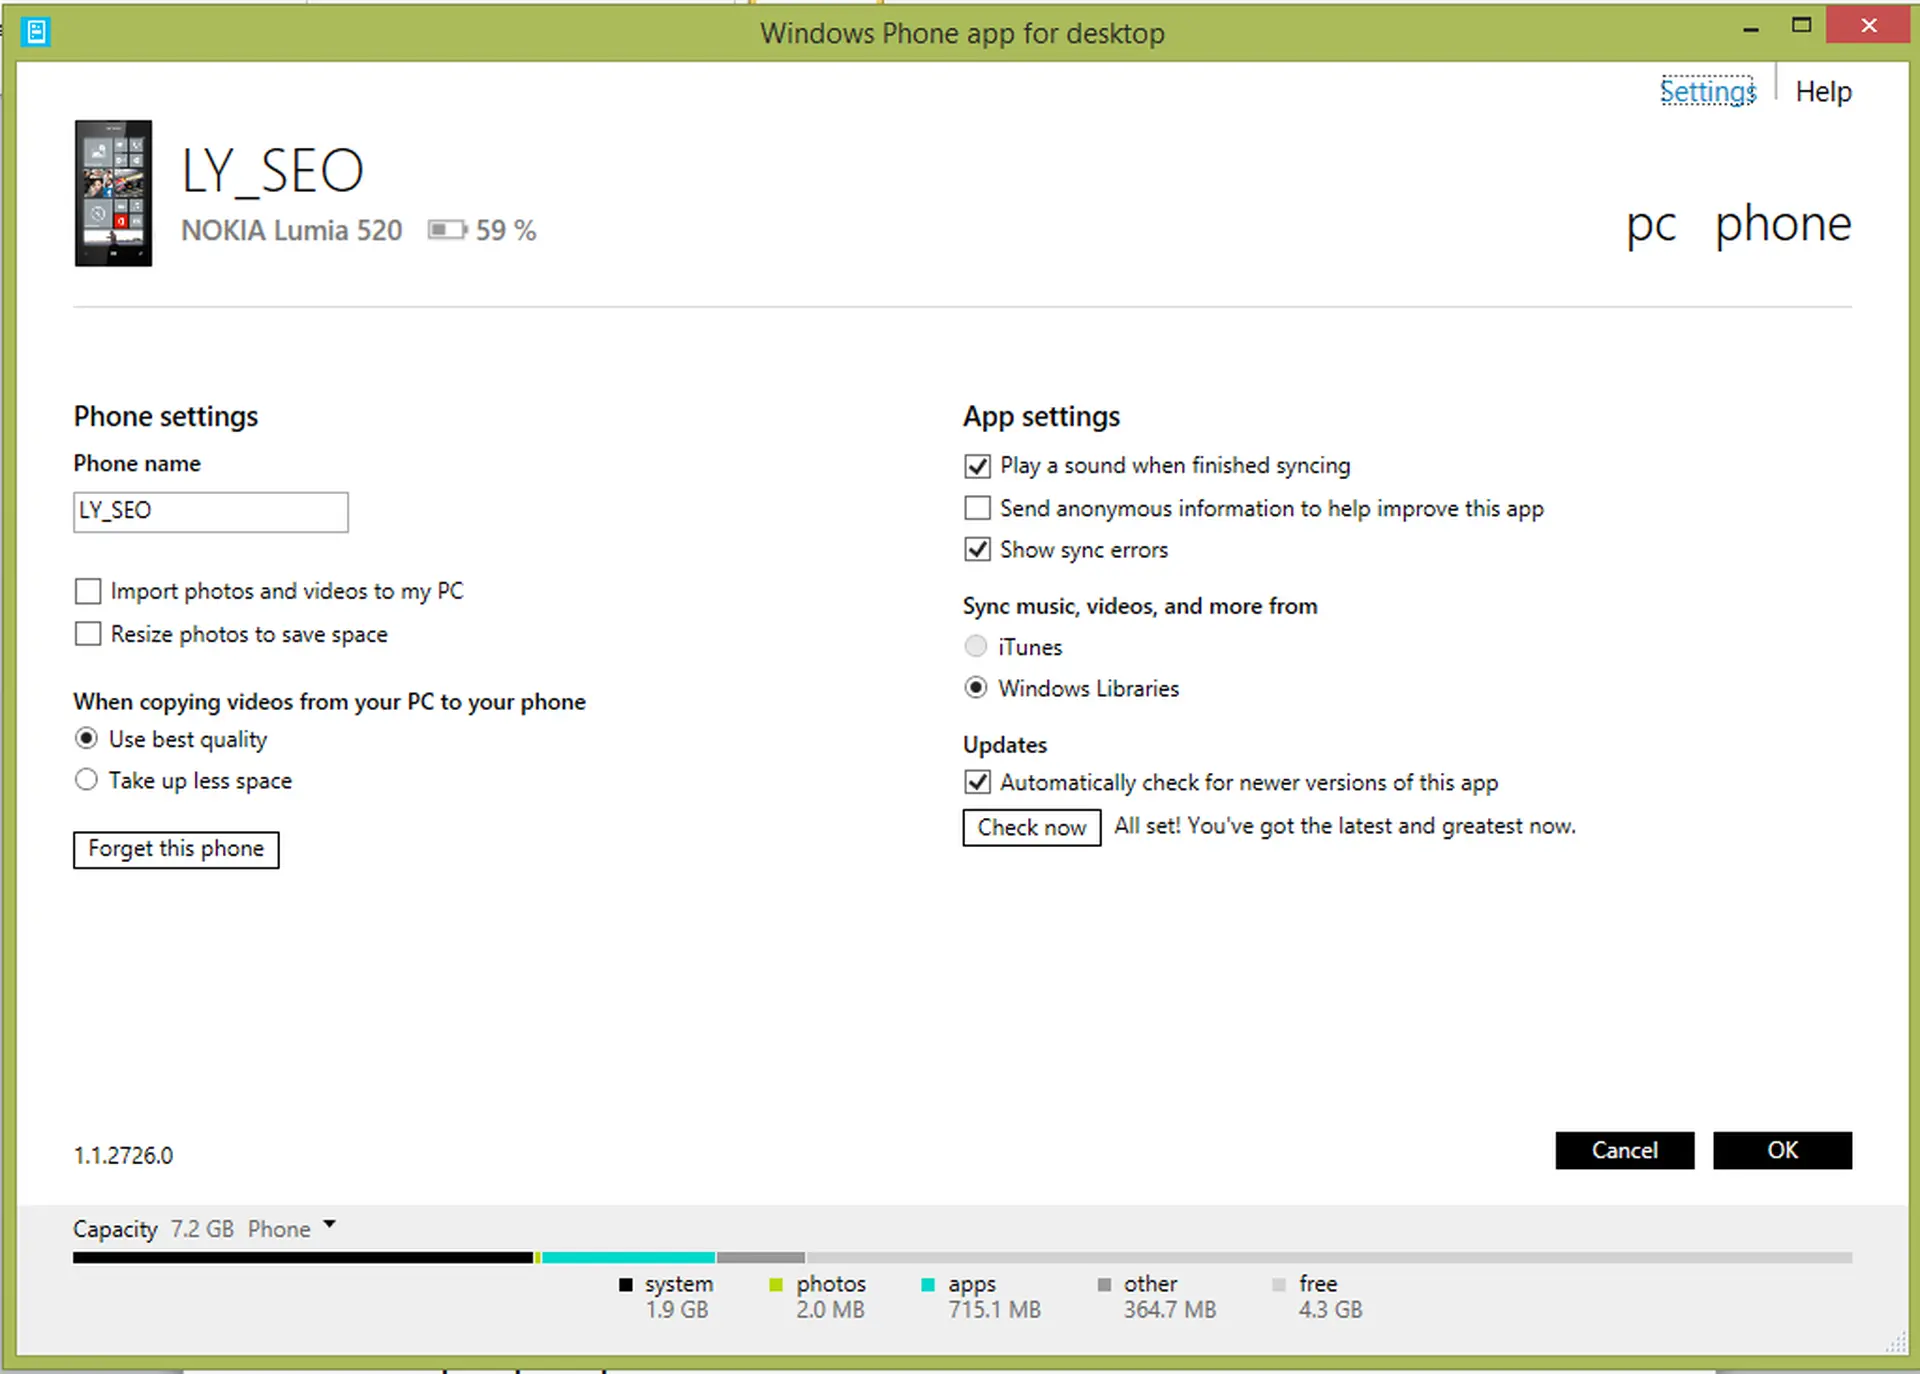Enable Send anonymous information checkbox
This screenshot has height=1374, width=1920.
tap(977, 508)
